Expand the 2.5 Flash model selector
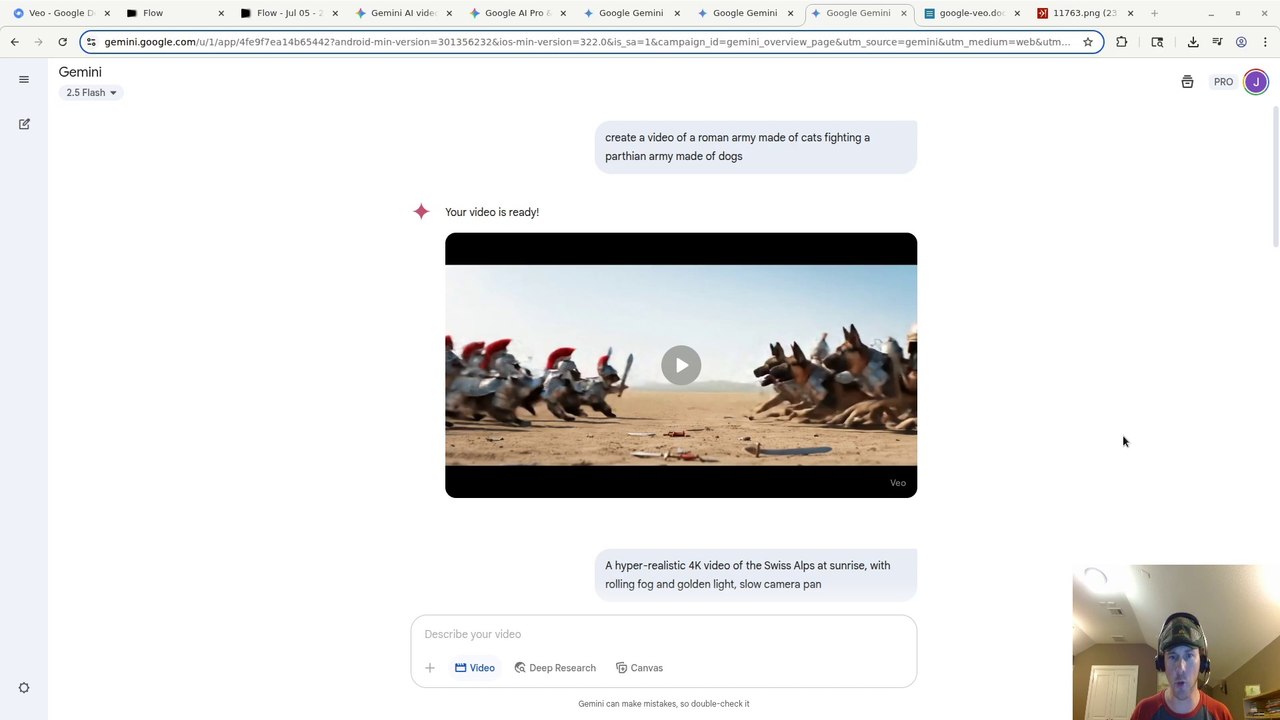This screenshot has height=720, width=1280. point(91,93)
